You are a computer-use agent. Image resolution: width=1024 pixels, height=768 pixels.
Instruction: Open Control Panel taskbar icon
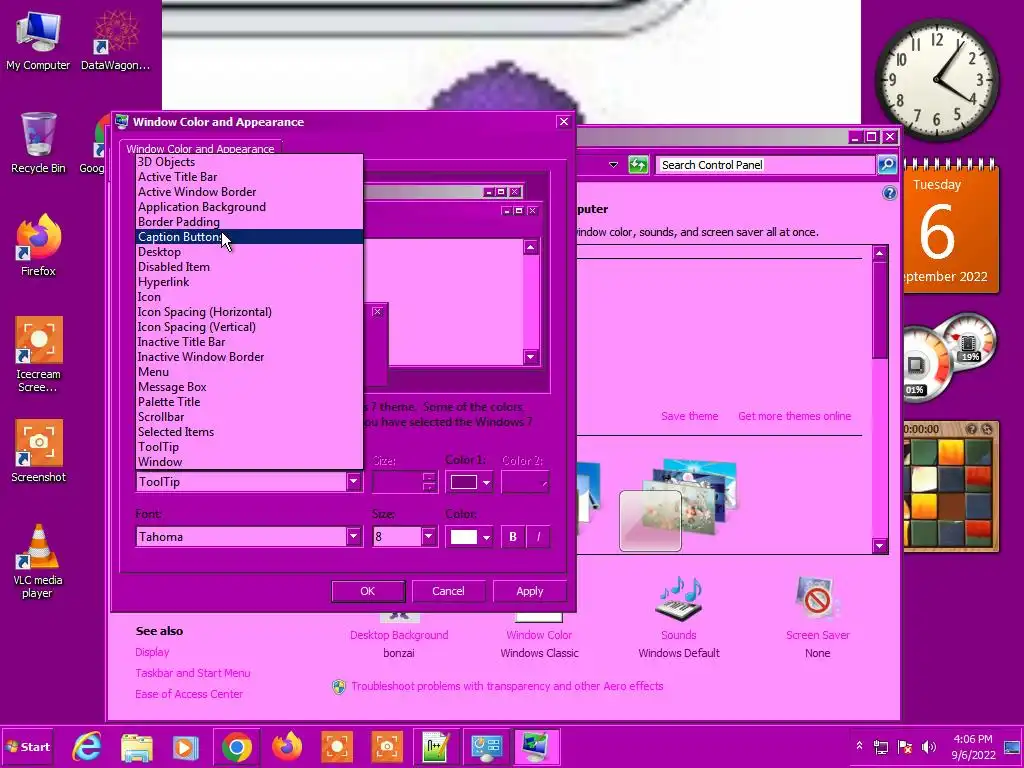click(x=487, y=746)
